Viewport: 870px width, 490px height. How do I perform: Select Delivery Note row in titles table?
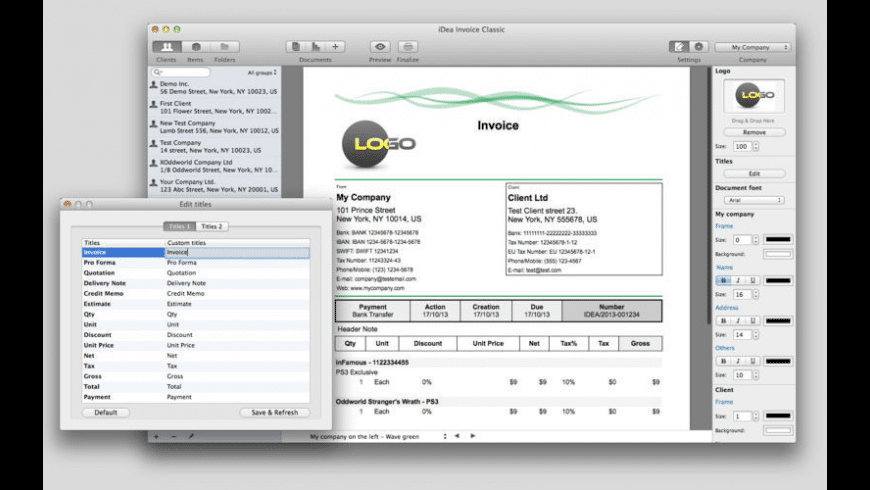196,283
